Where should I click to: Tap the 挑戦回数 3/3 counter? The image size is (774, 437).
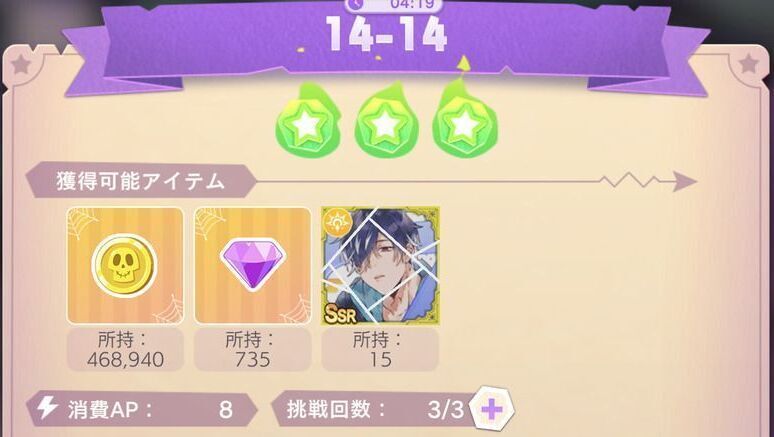[375, 409]
